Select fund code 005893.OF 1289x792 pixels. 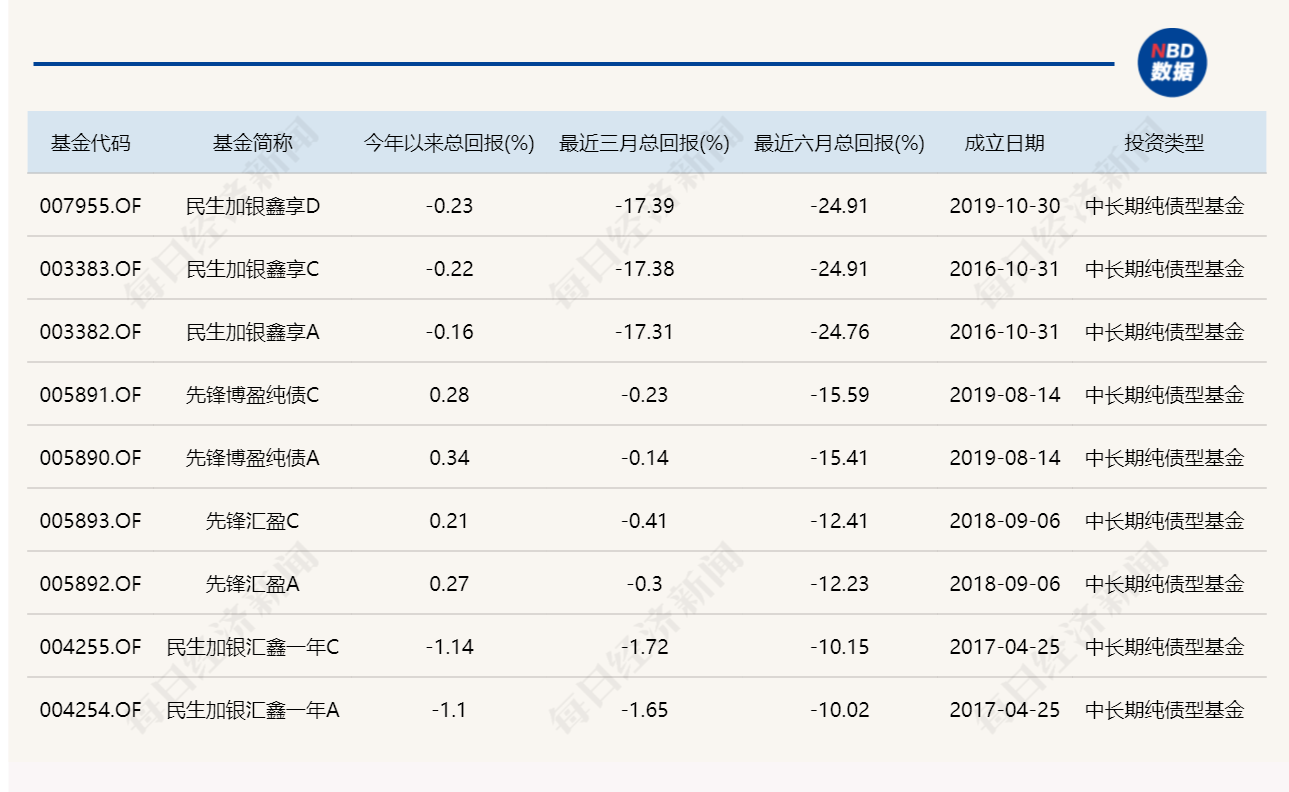click(91, 521)
